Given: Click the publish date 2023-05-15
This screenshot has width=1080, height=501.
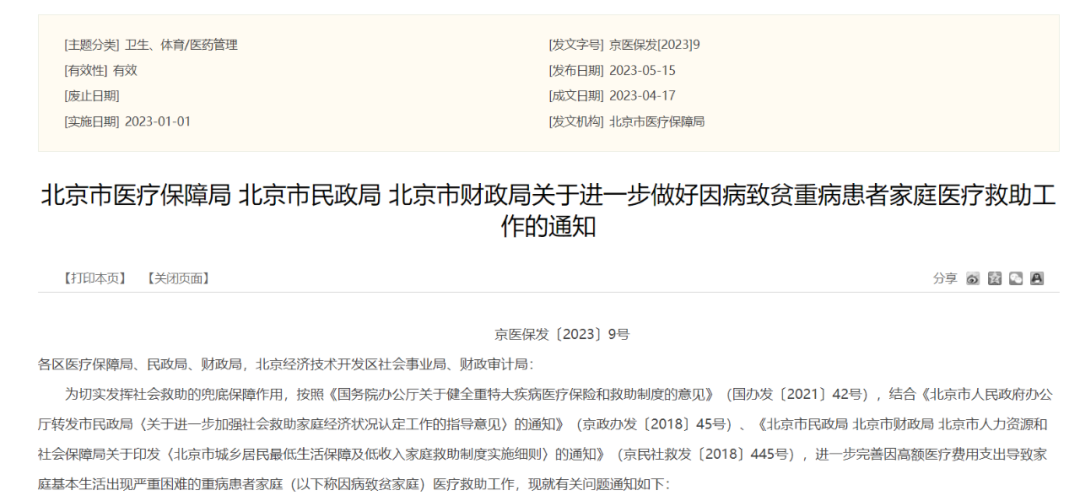Looking at the screenshot, I should click(643, 70).
